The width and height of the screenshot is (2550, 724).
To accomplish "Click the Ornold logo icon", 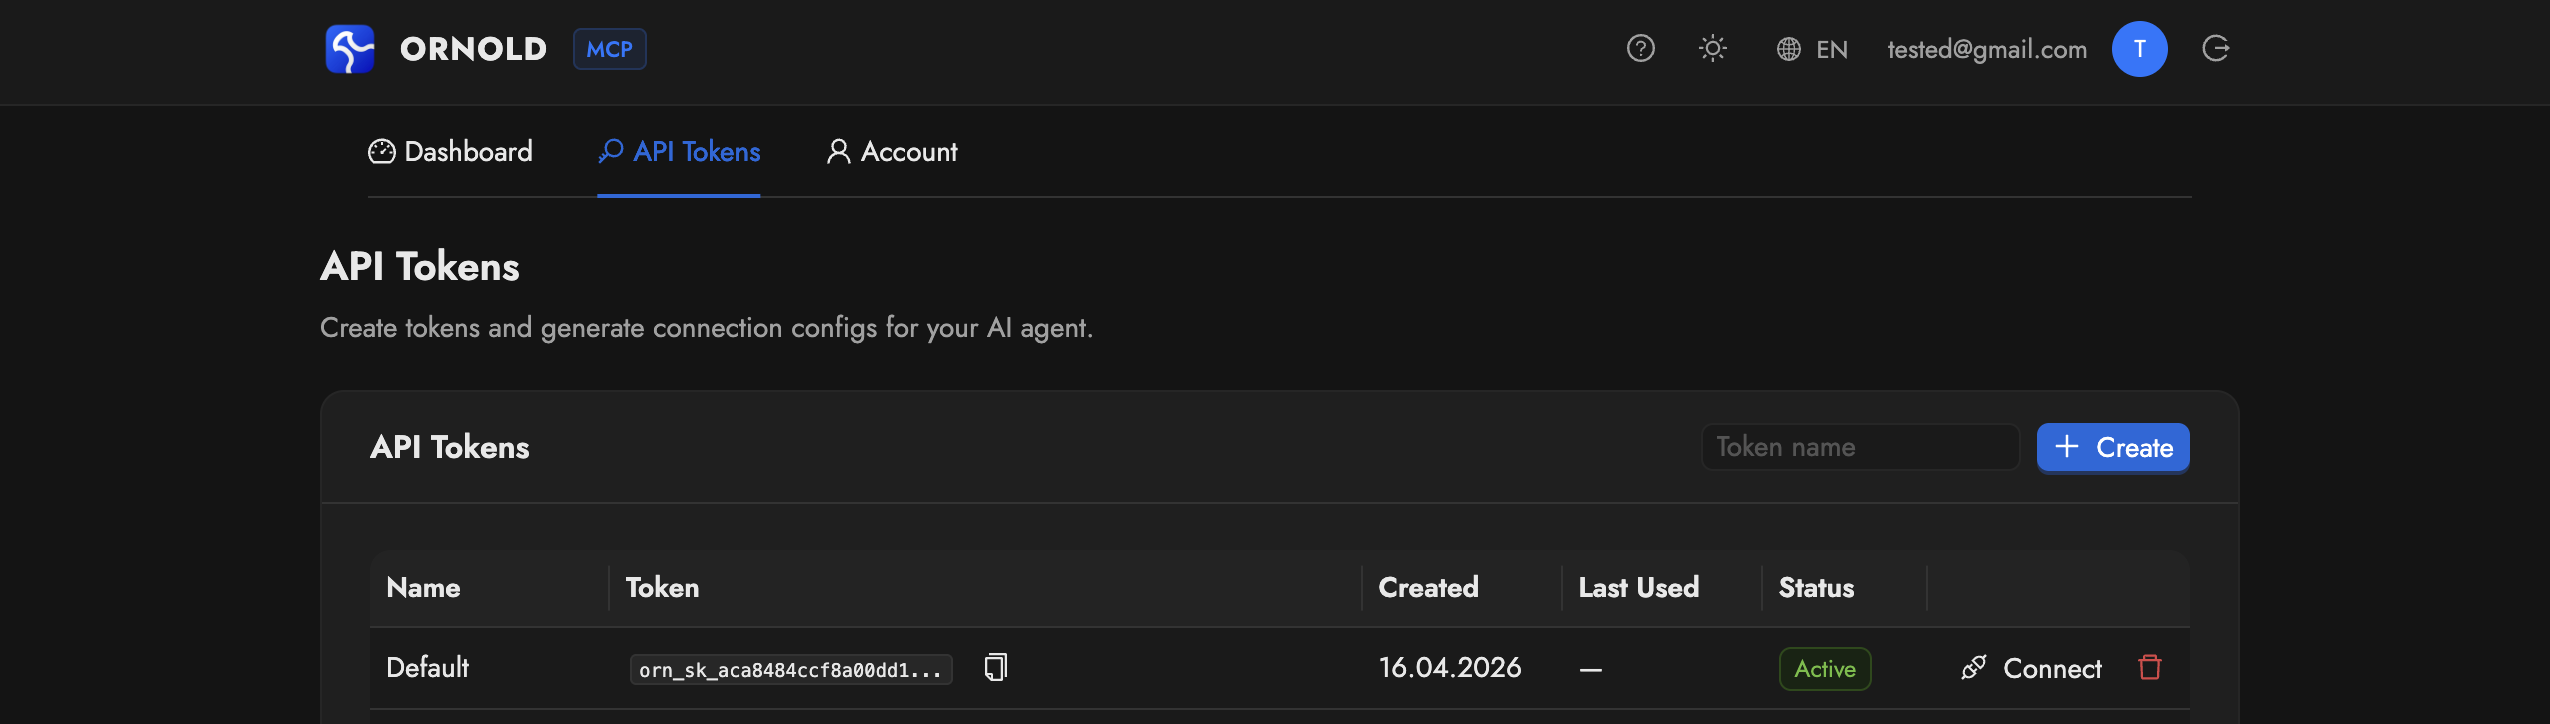I will (x=350, y=49).
